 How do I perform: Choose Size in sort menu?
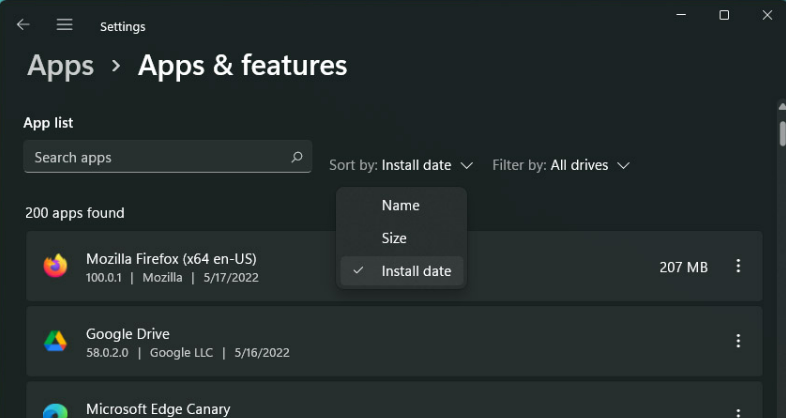click(x=394, y=238)
